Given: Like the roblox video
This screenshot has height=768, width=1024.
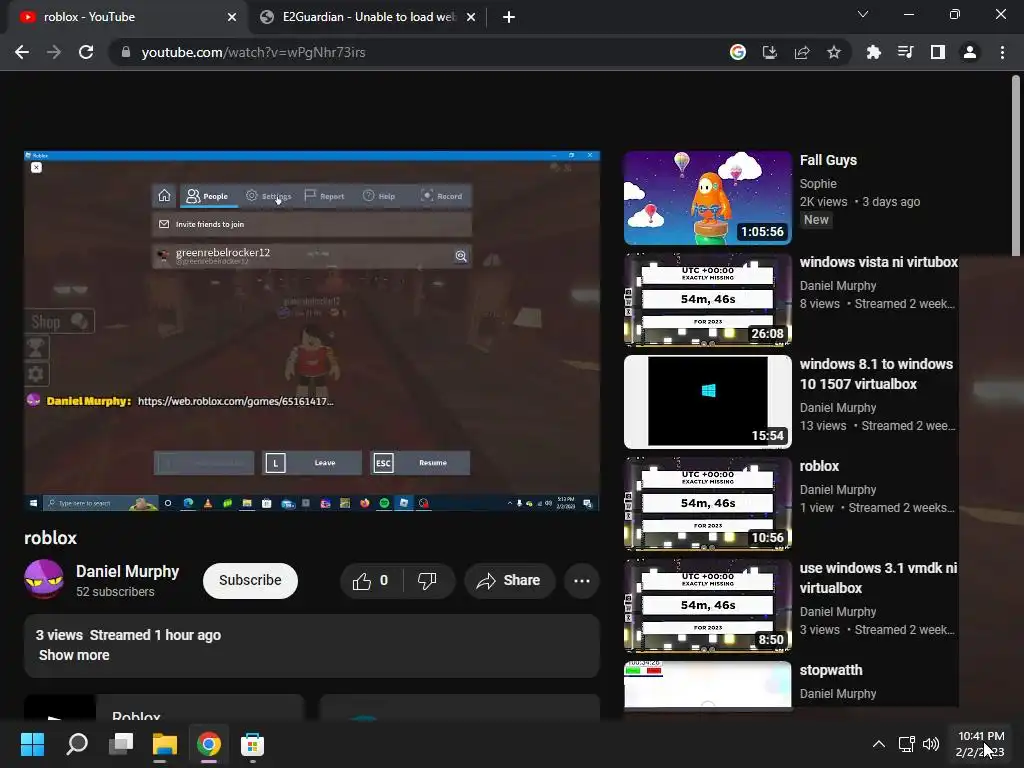Looking at the screenshot, I should 370,581.
